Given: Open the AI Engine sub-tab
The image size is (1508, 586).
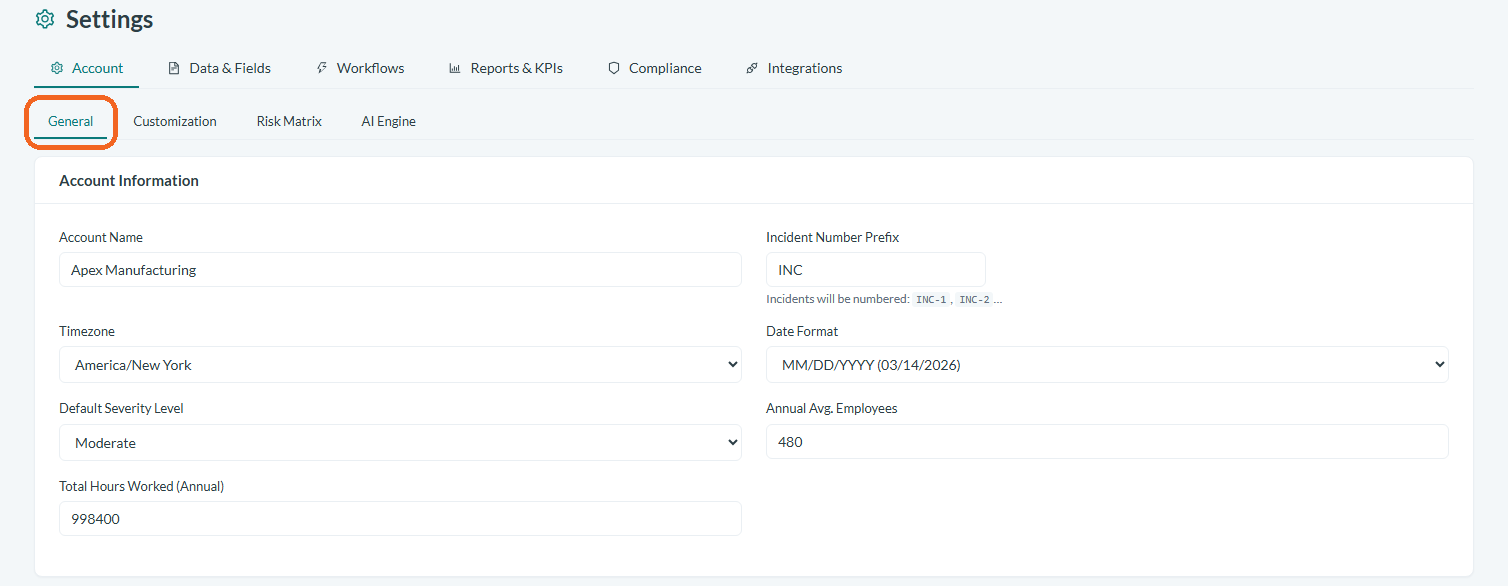Looking at the screenshot, I should [389, 121].
